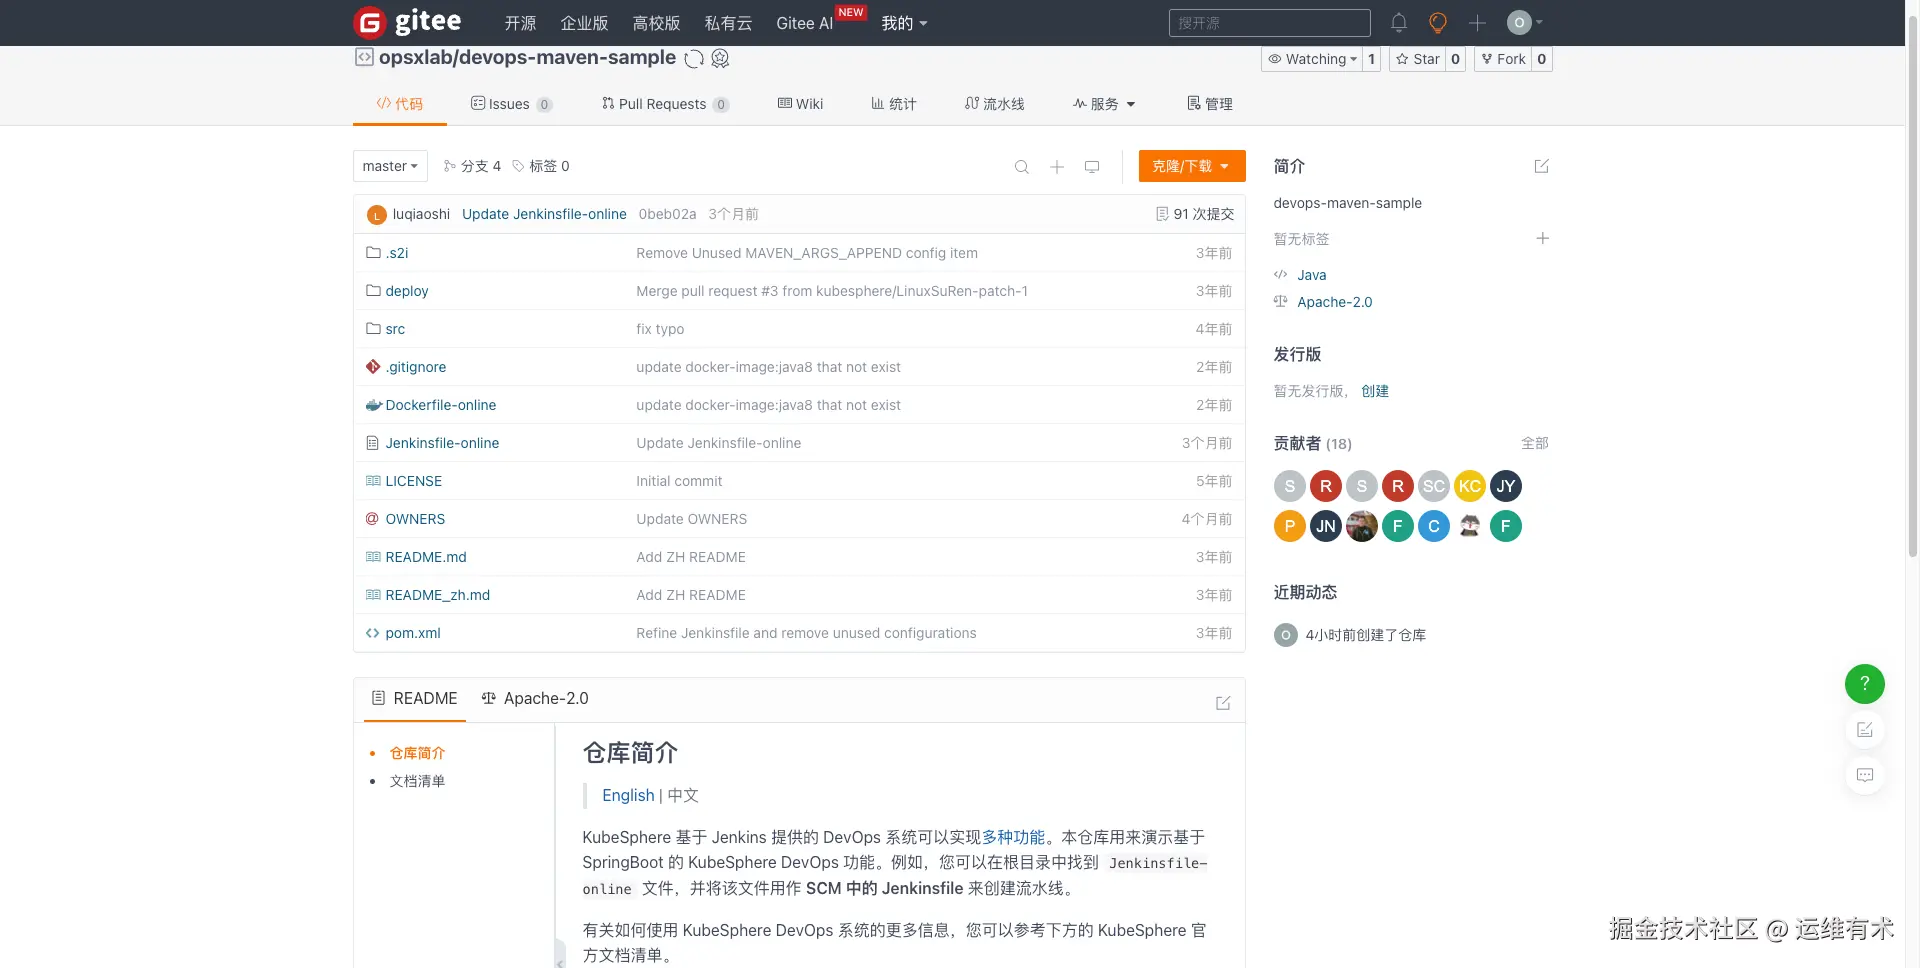Open the Jenkinsfile-online file
Viewport: 1920px width, 968px height.
(x=442, y=443)
